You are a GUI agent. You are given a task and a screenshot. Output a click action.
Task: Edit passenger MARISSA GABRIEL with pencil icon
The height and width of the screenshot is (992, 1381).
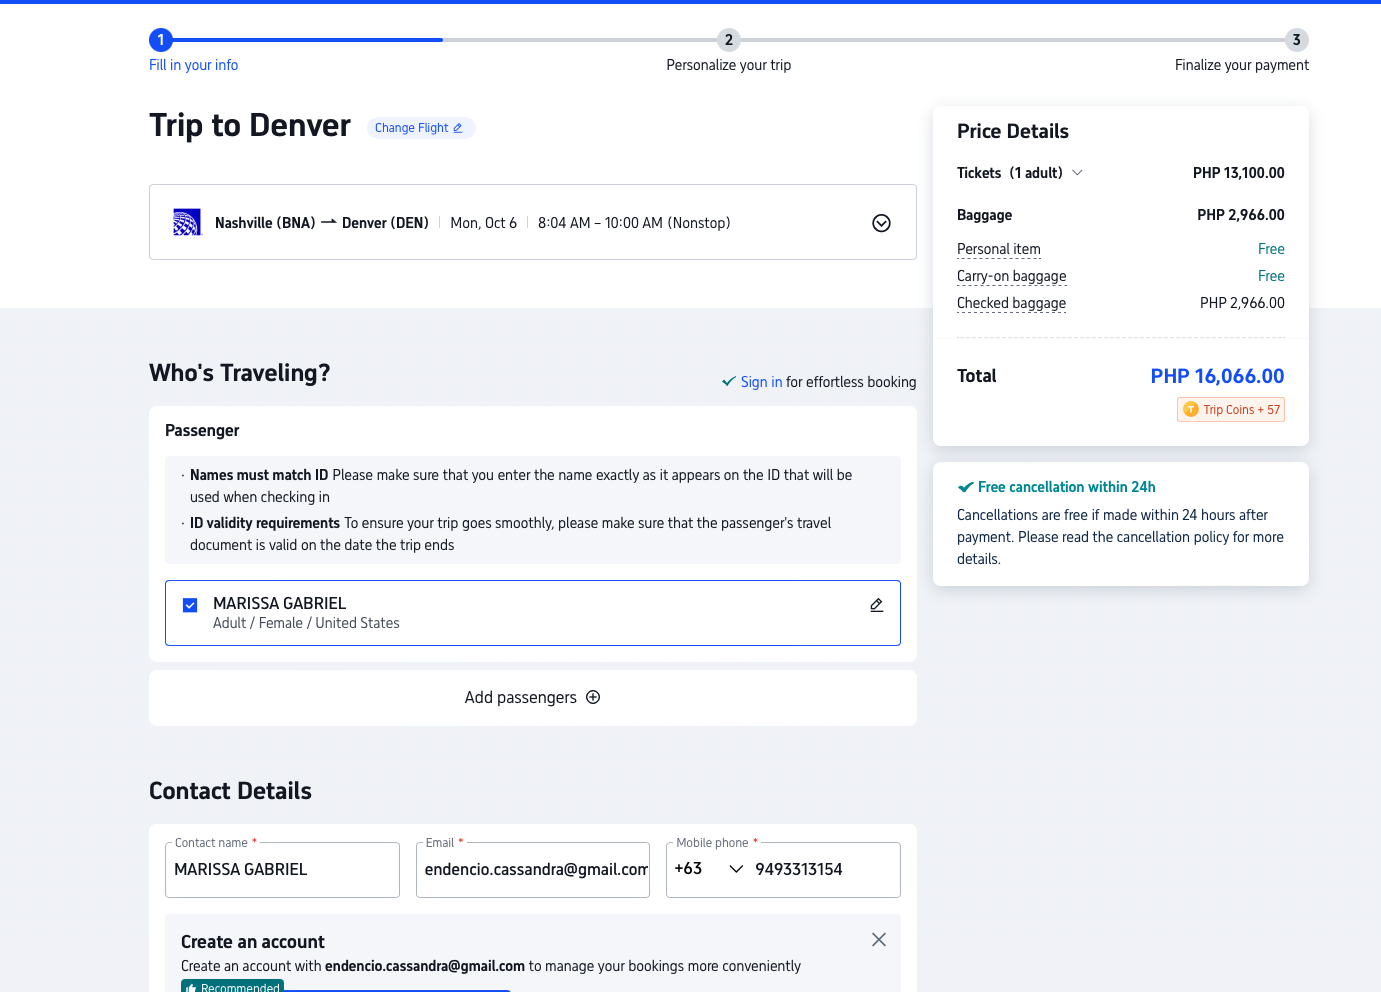876,605
